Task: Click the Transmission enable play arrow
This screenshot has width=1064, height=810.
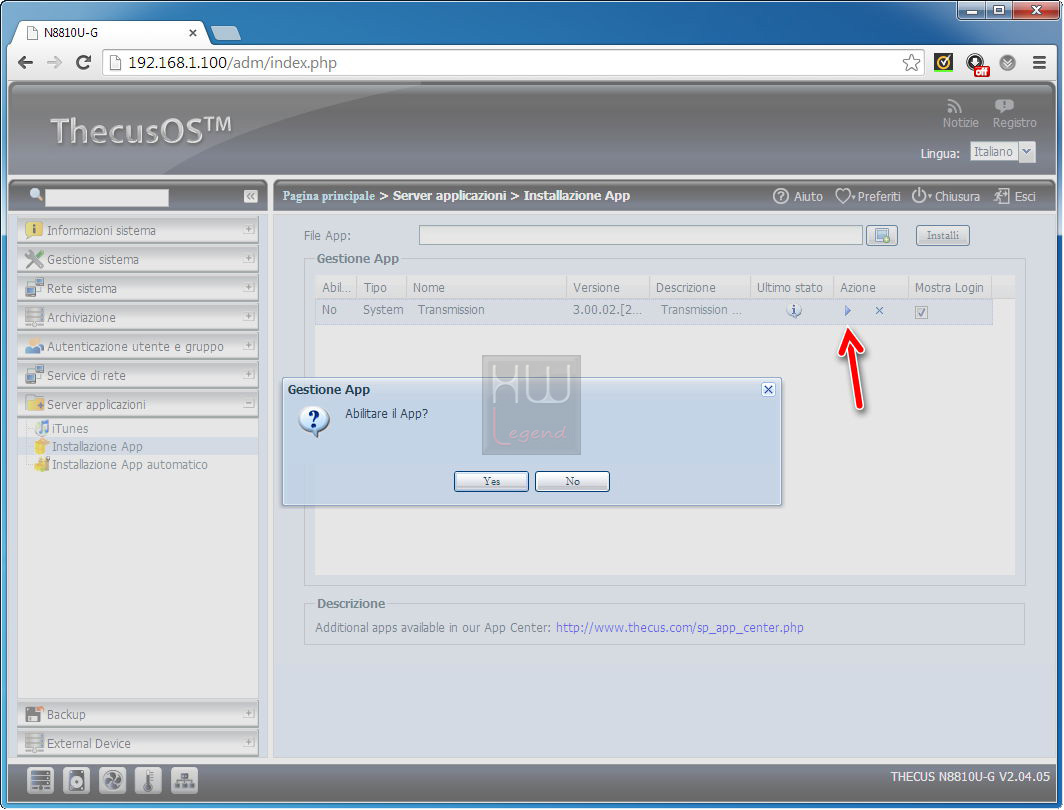Action: [848, 311]
